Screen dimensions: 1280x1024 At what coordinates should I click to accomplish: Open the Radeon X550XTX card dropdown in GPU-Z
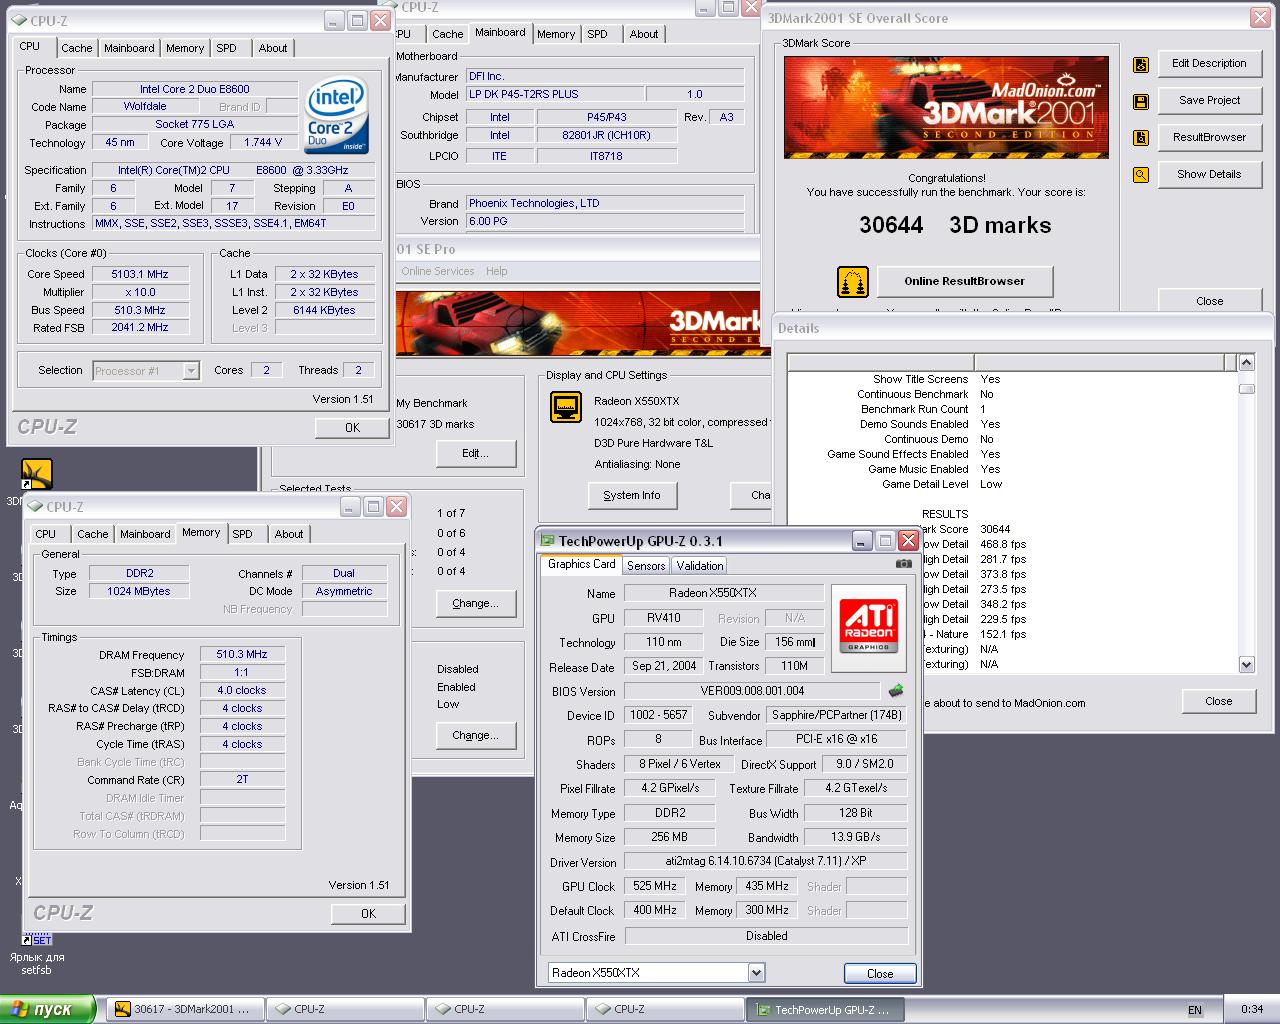coord(756,972)
